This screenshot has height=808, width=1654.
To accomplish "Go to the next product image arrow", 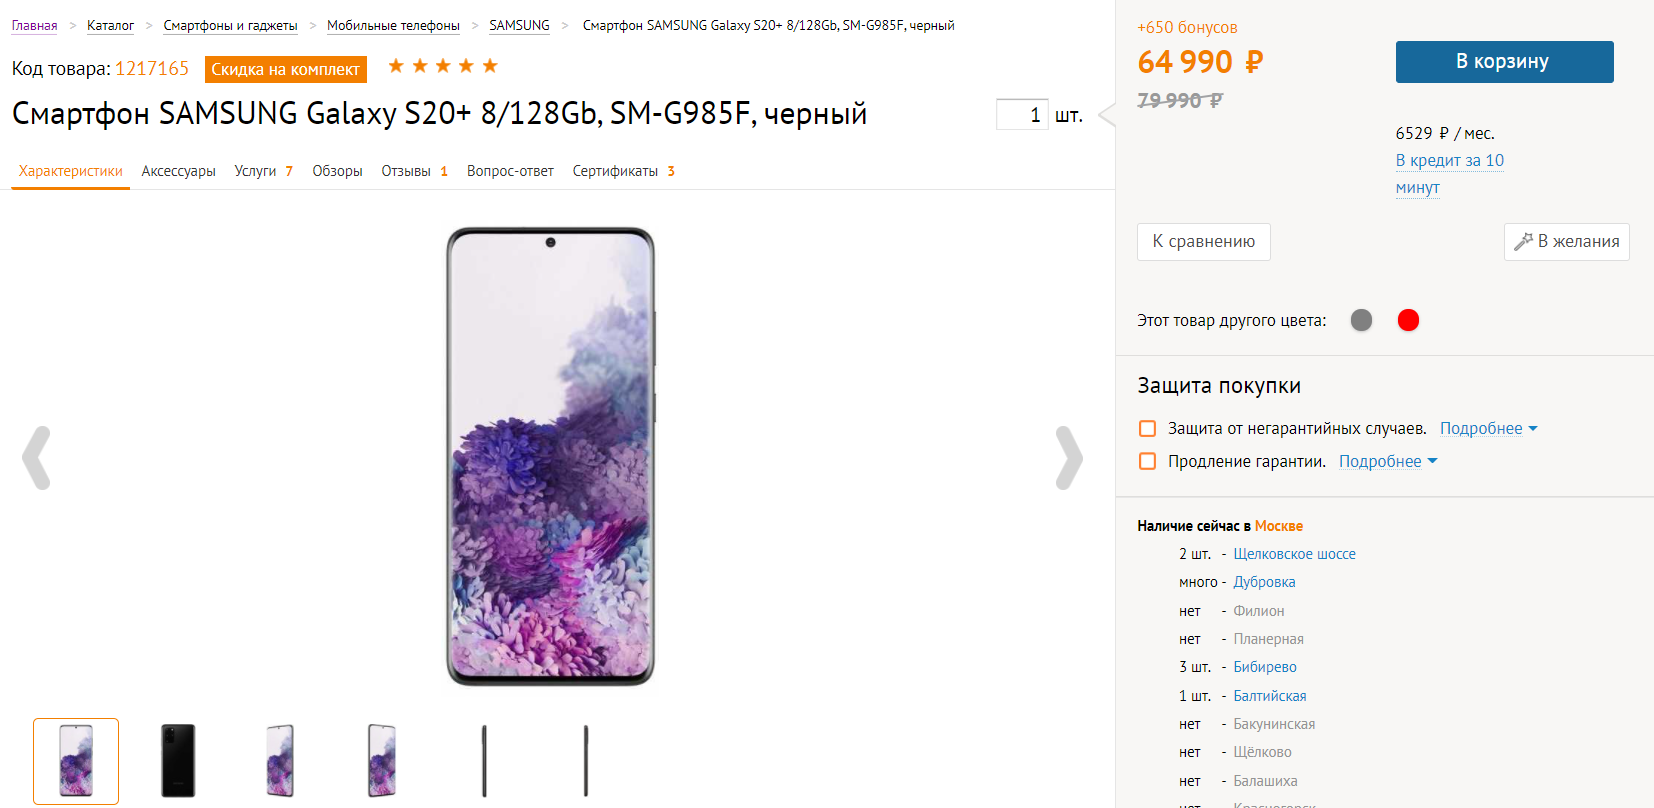I will (x=1069, y=458).
